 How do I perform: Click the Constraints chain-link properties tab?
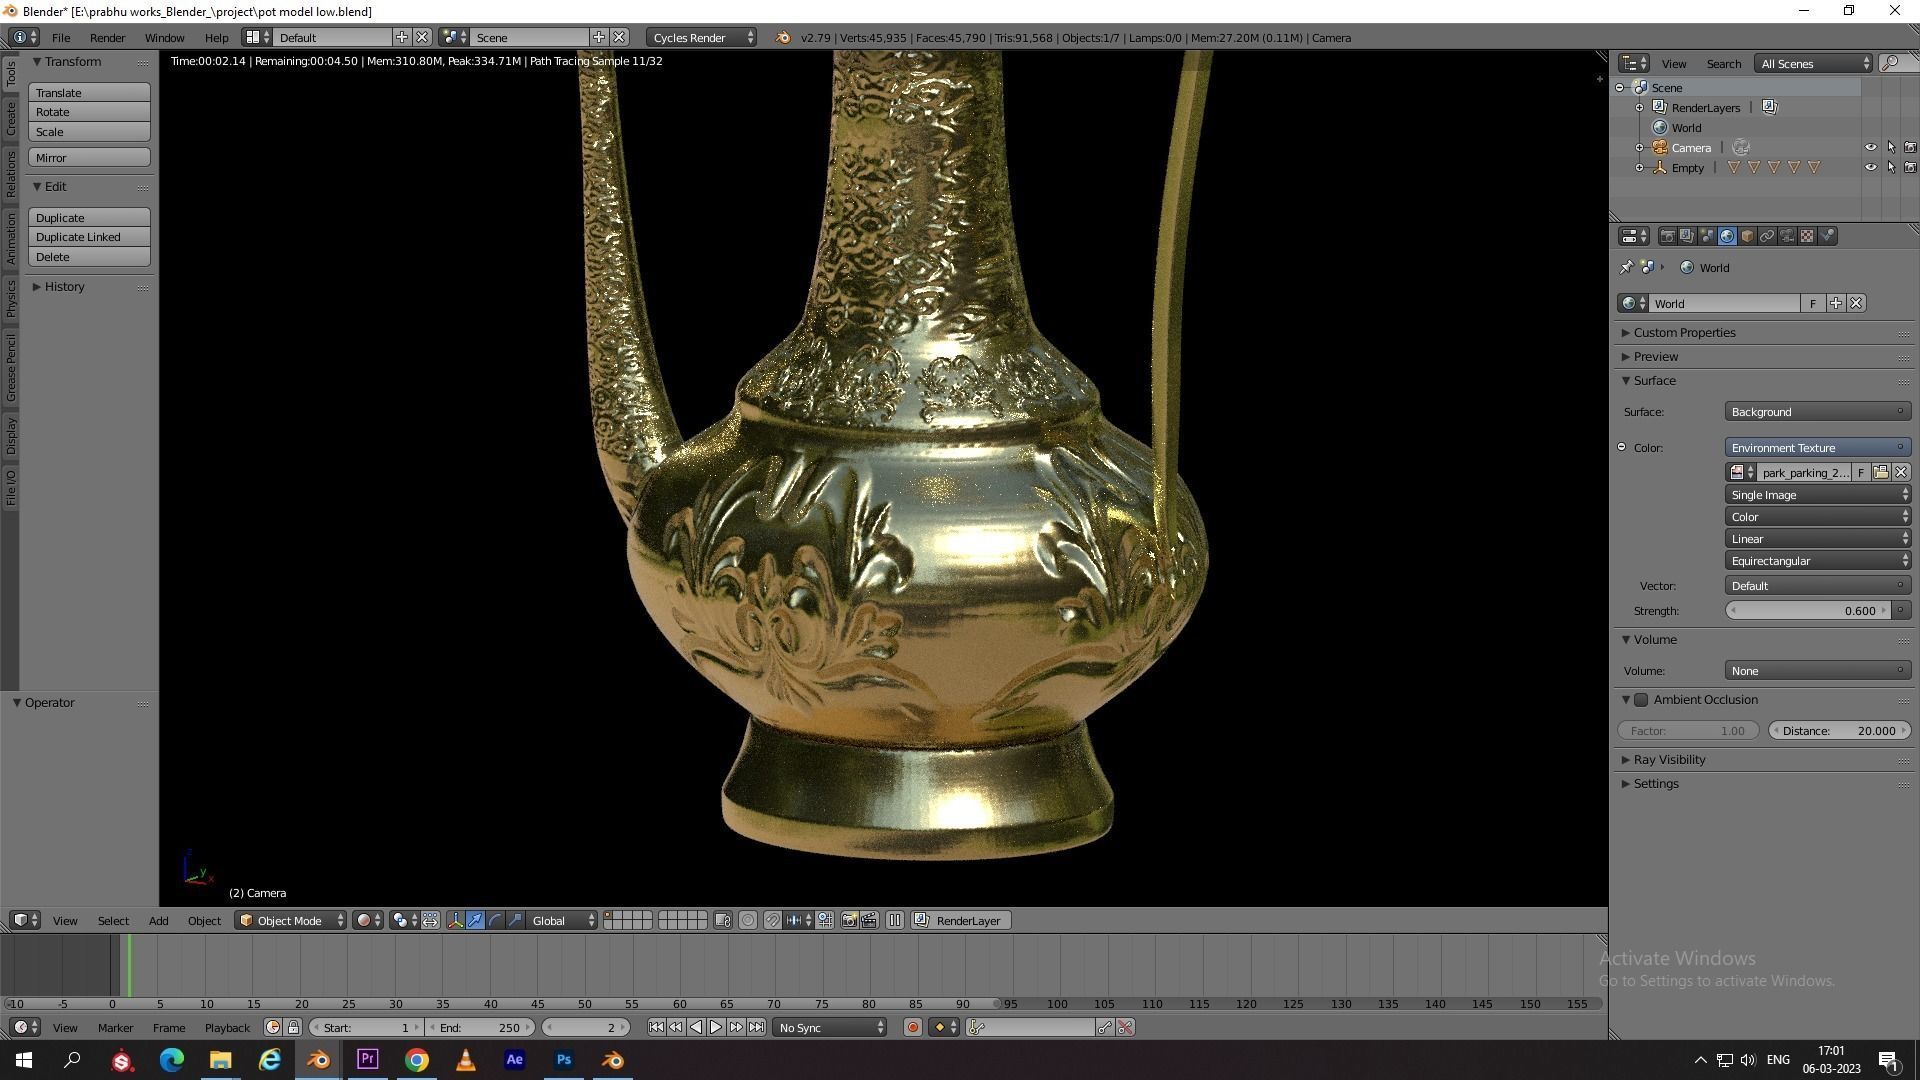1767,236
